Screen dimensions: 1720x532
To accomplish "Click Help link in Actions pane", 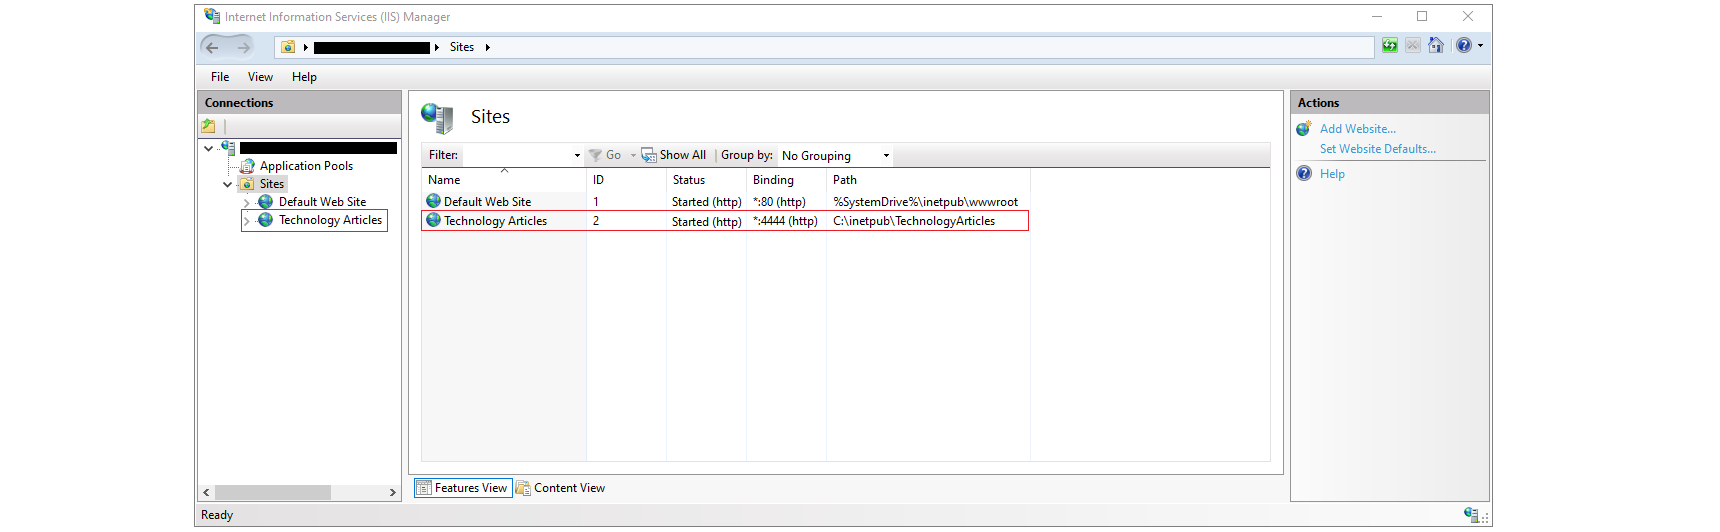I will [1332, 174].
